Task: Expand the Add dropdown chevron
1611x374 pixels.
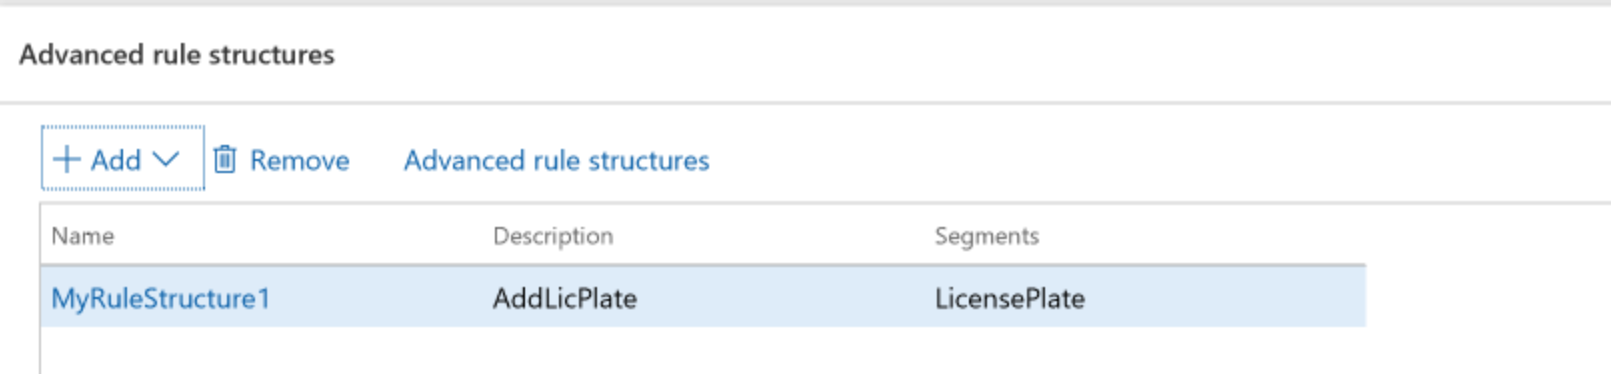Action: coord(166,159)
